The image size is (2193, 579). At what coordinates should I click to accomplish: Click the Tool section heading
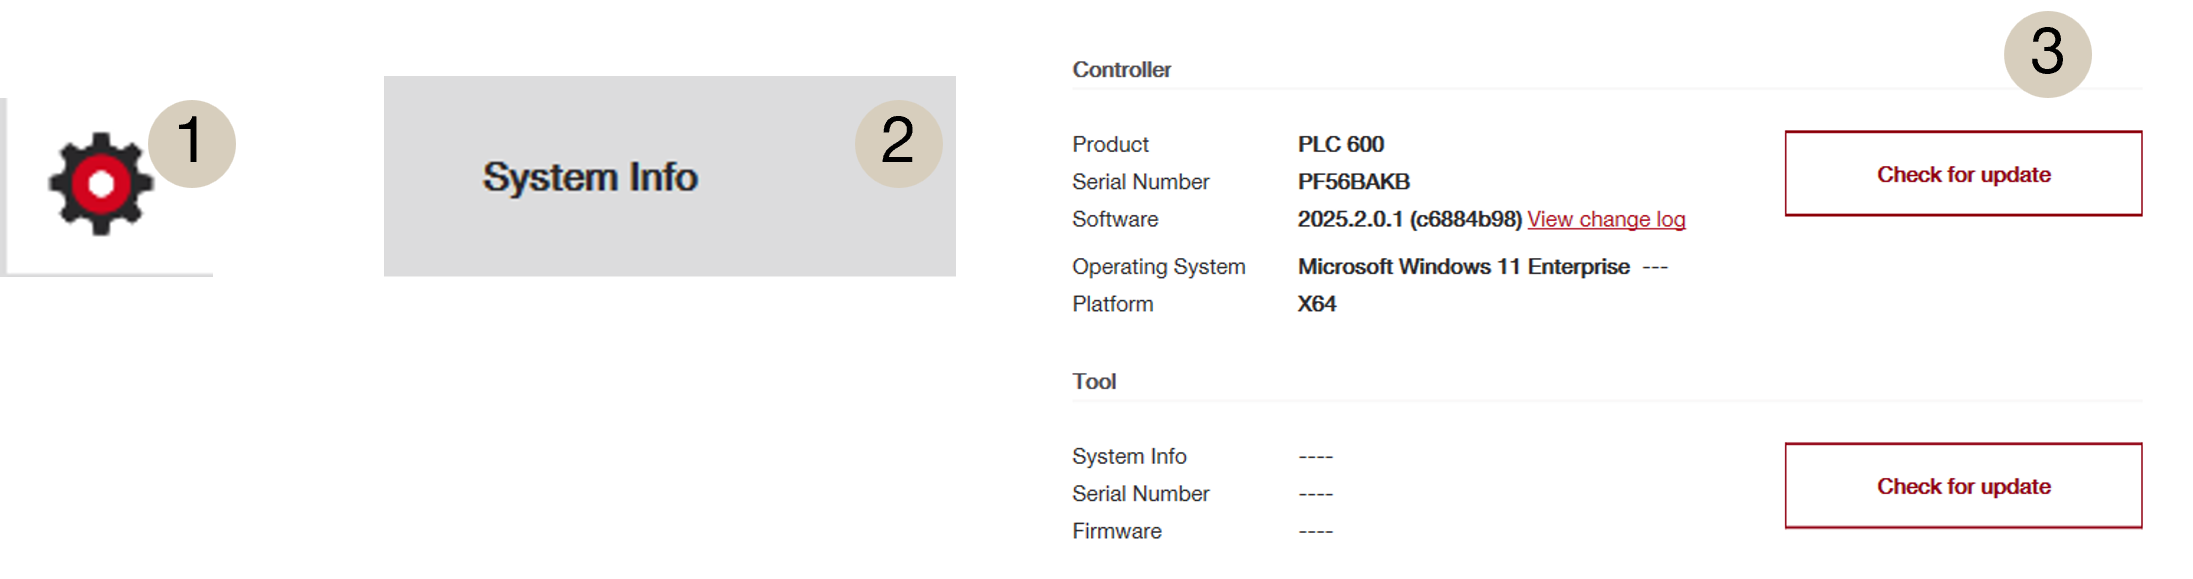tap(1094, 382)
